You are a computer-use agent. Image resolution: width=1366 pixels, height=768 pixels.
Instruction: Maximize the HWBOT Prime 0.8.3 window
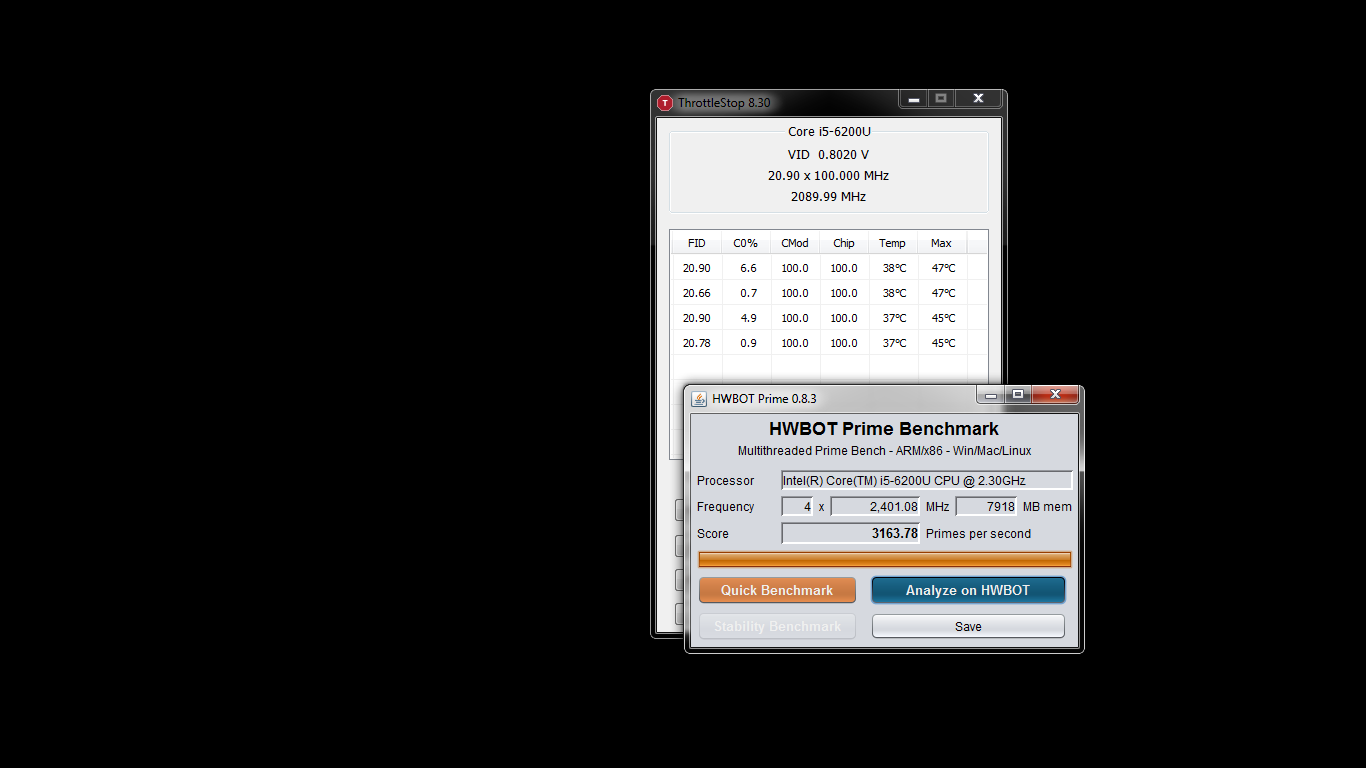[x=1018, y=395]
